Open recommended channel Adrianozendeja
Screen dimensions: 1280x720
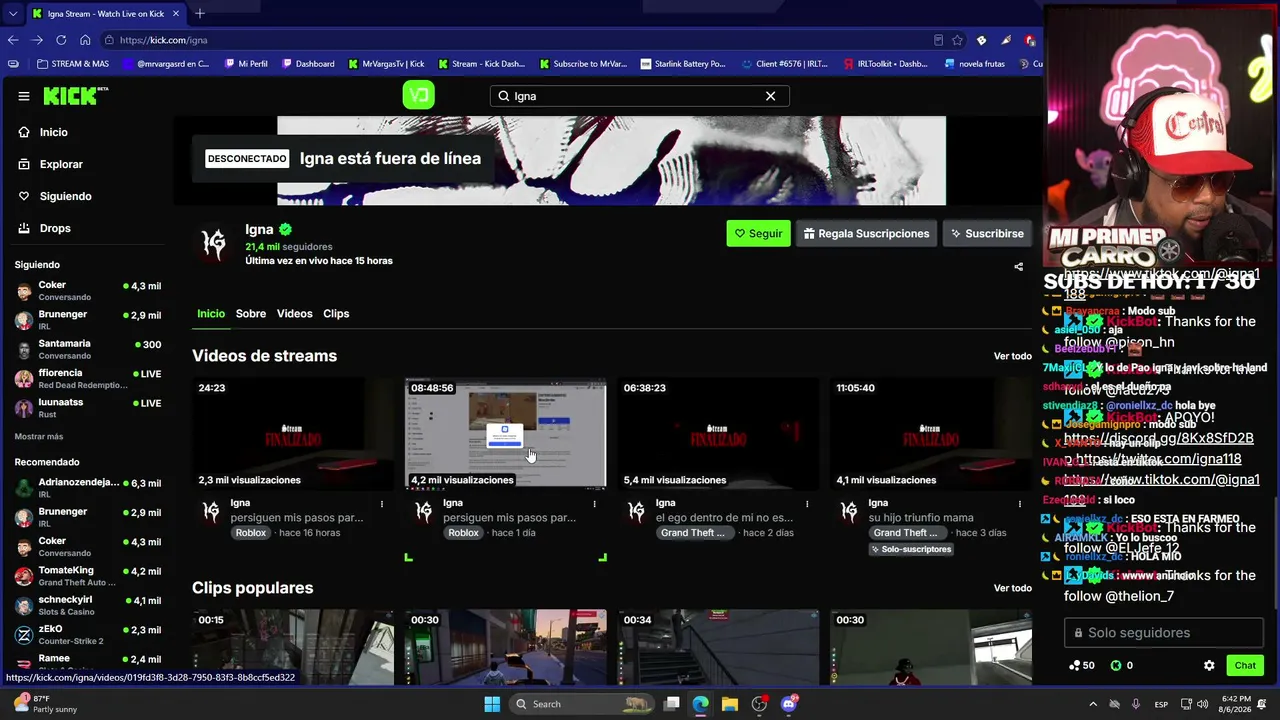[x=87, y=488]
